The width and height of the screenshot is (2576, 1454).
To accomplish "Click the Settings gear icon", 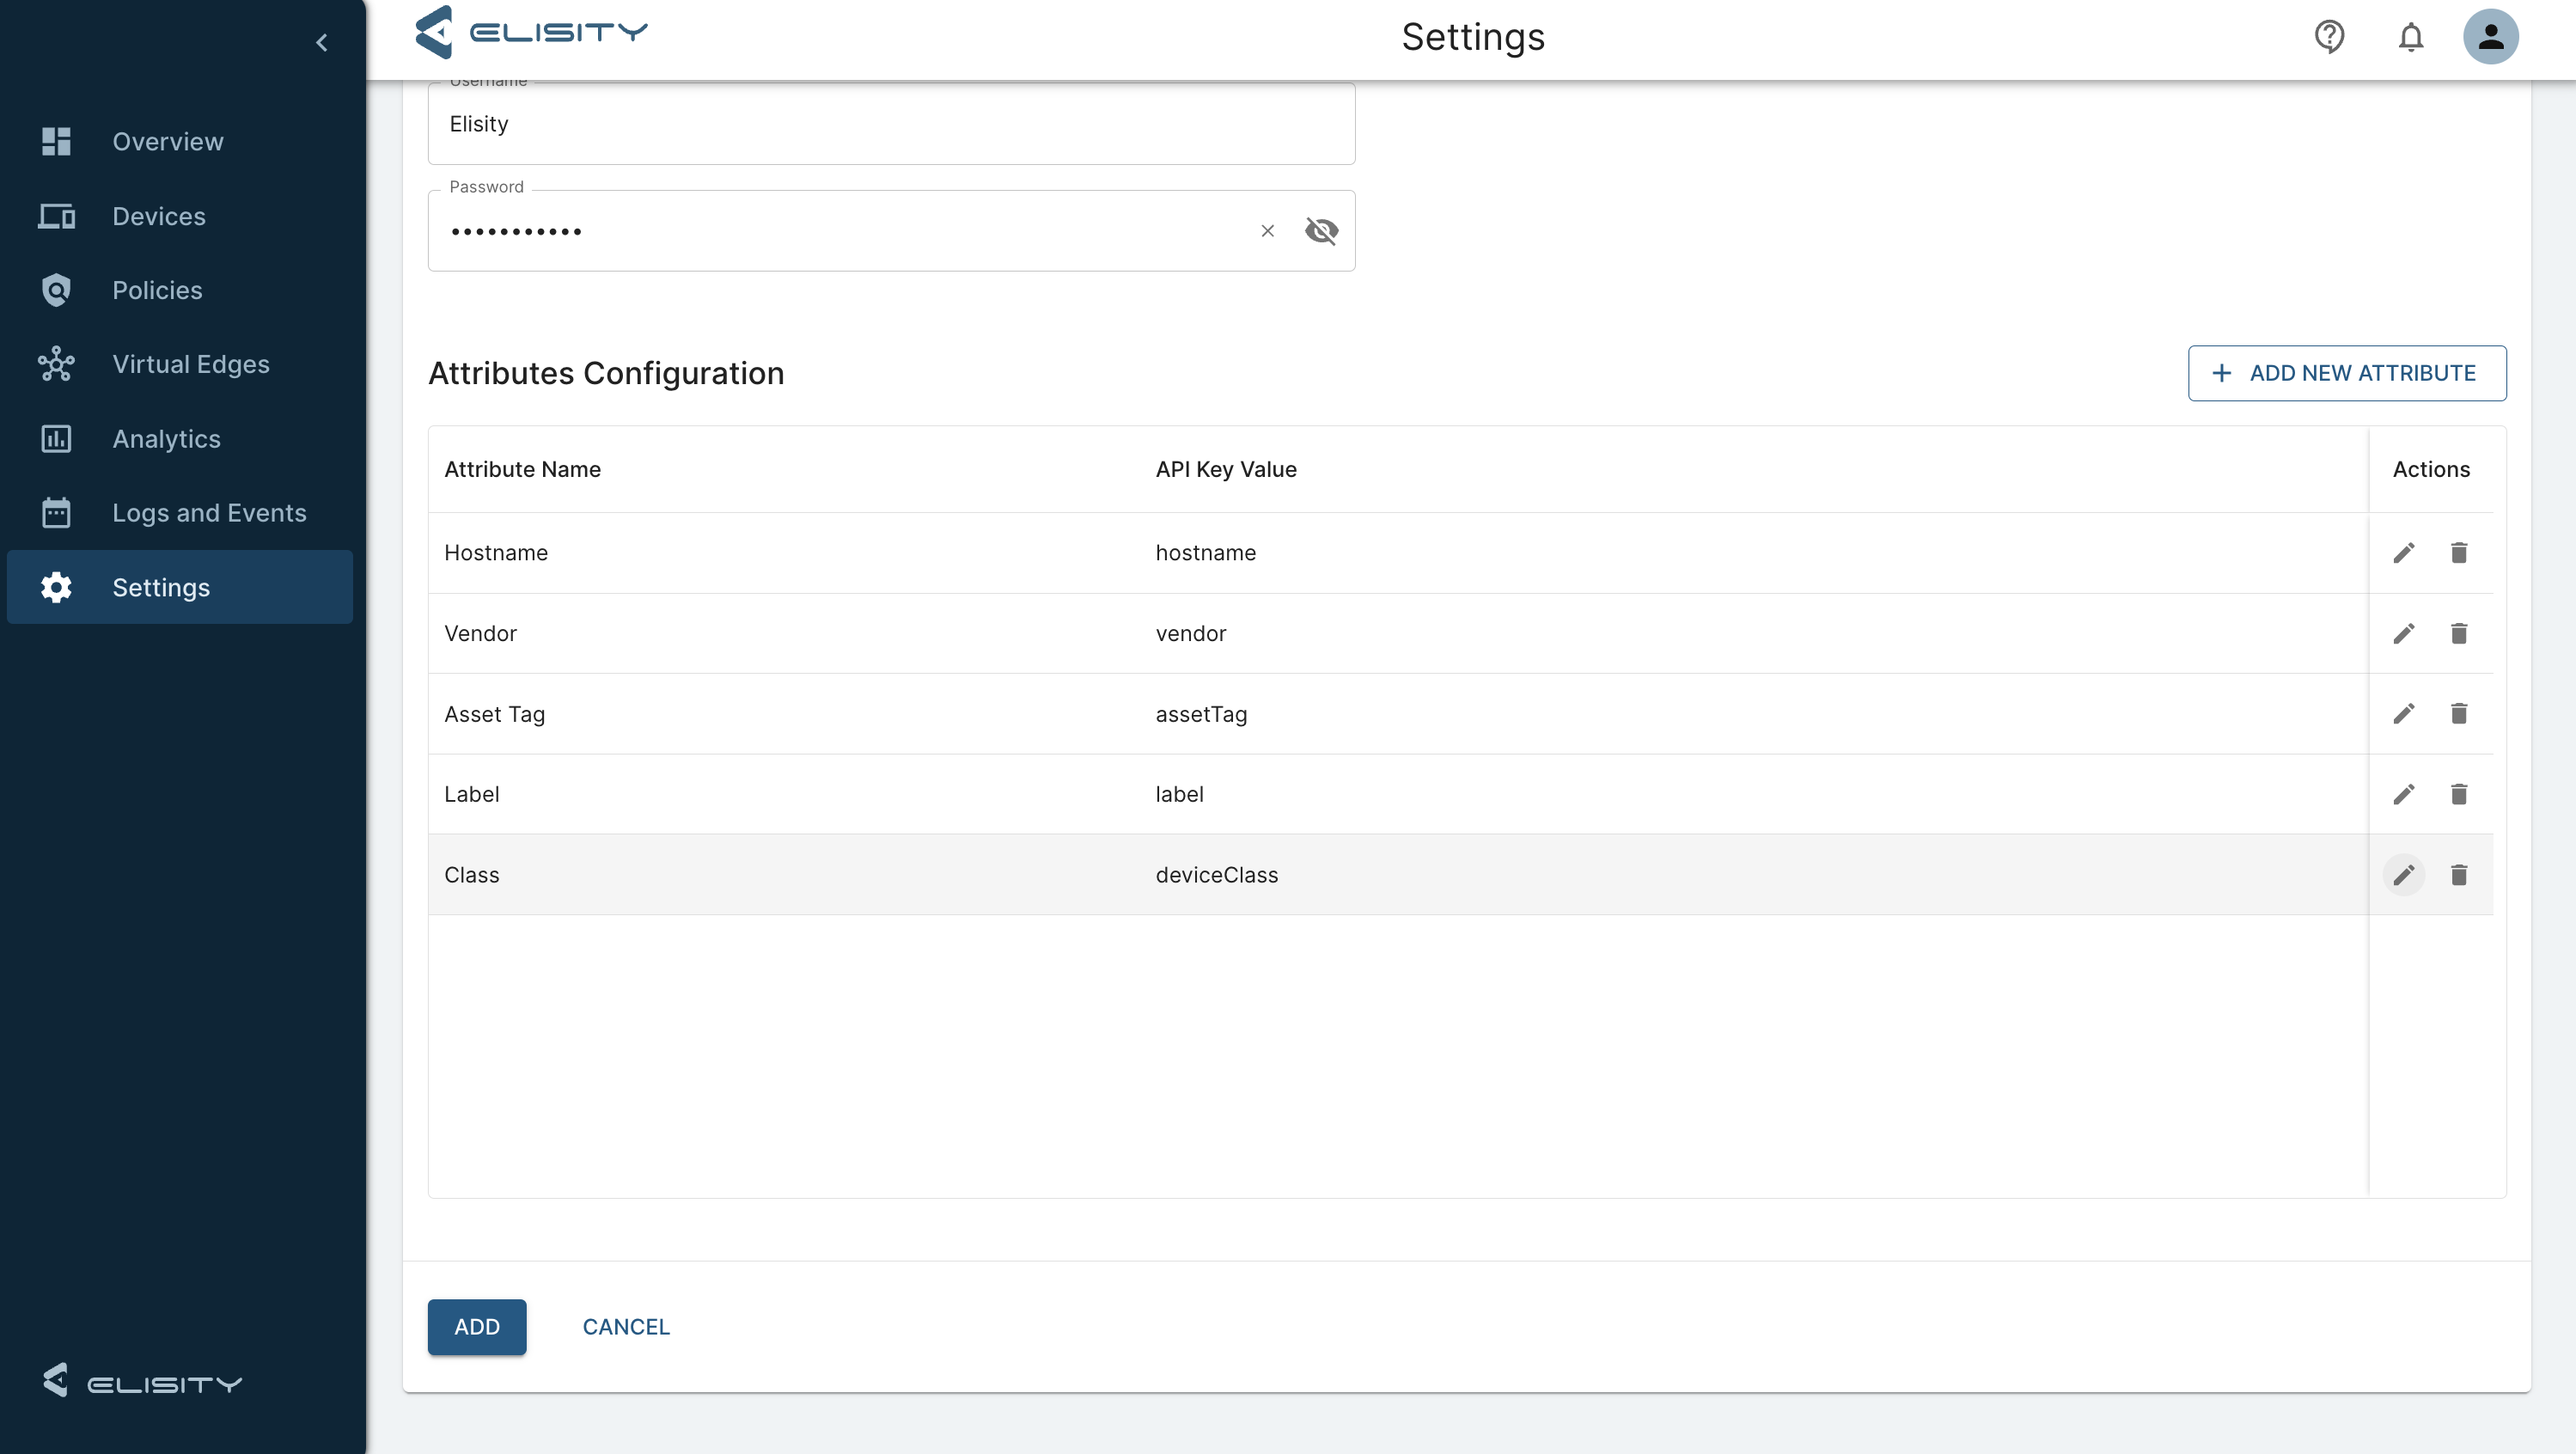I will click(56, 587).
